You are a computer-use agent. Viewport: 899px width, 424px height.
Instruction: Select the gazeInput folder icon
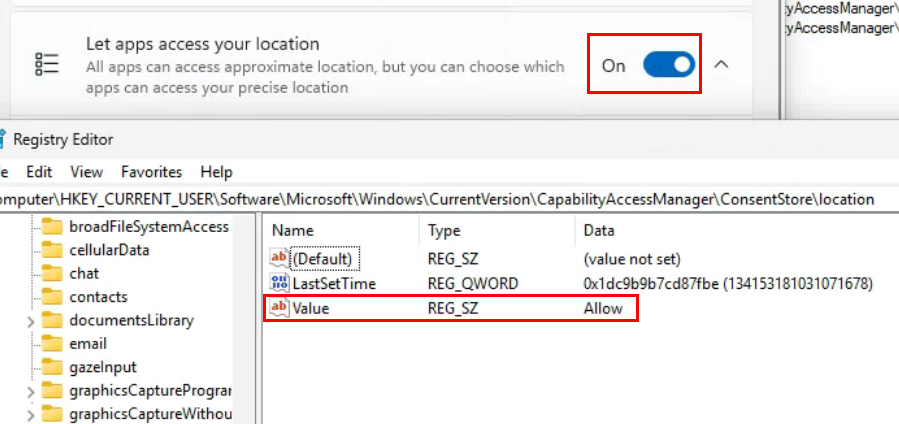point(52,367)
